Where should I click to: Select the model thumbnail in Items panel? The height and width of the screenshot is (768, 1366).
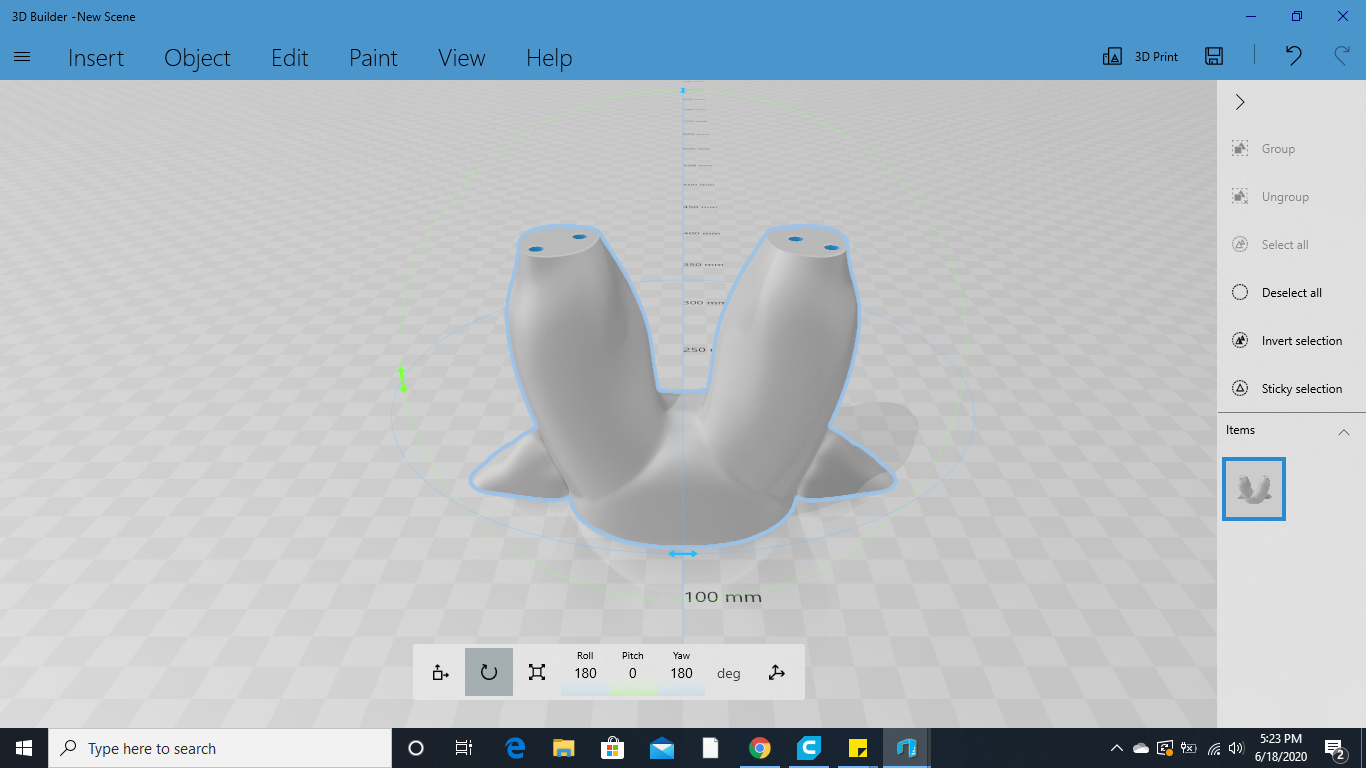click(1253, 488)
